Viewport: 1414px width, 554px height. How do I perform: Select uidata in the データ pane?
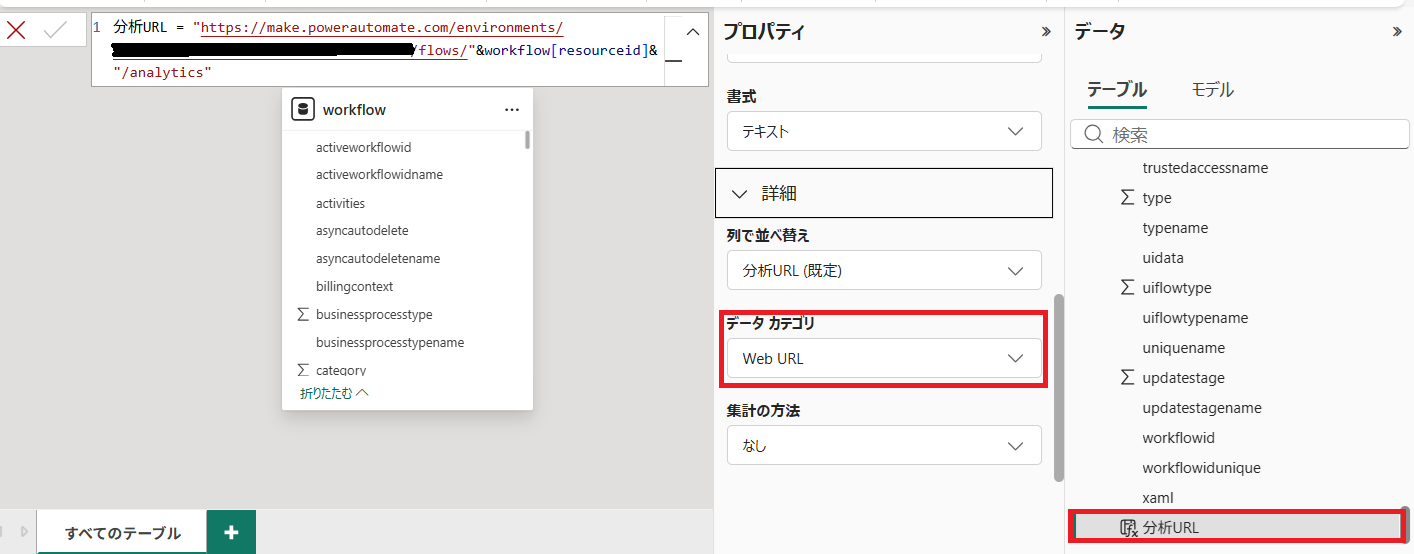pyautogui.click(x=1163, y=258)
